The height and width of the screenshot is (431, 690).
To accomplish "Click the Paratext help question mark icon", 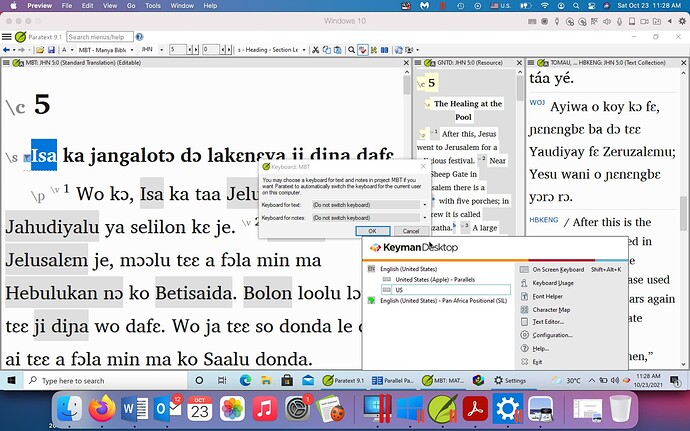I will [x=139, y=37].
